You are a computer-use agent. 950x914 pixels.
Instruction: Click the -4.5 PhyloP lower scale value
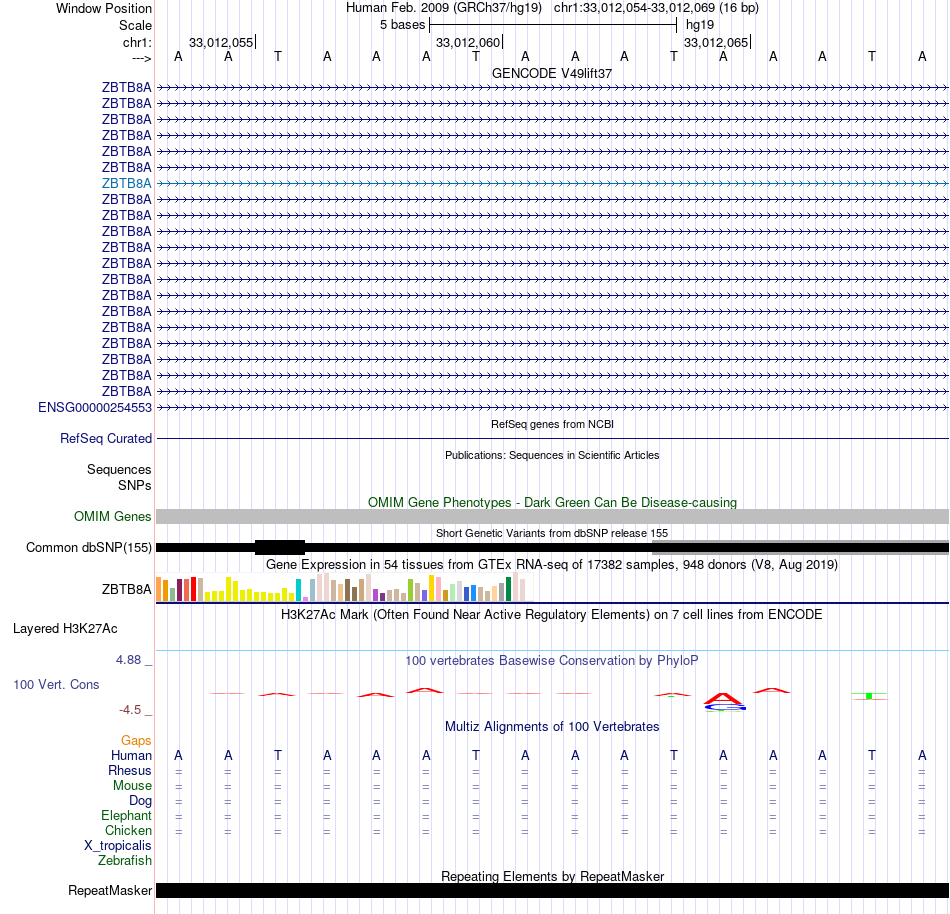[x=130, y=709]
